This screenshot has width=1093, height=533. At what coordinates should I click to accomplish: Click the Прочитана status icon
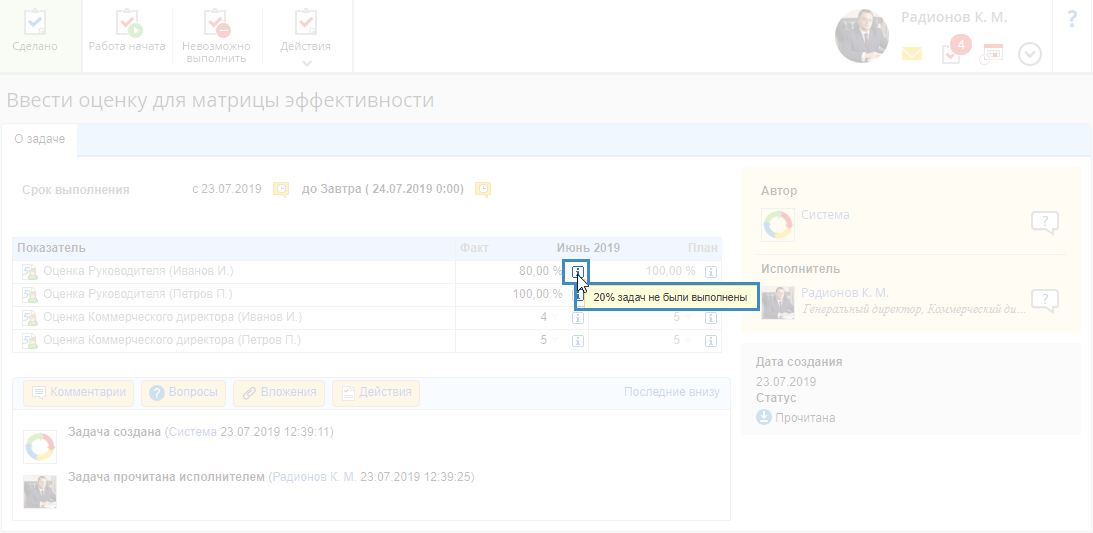(764, 417)
